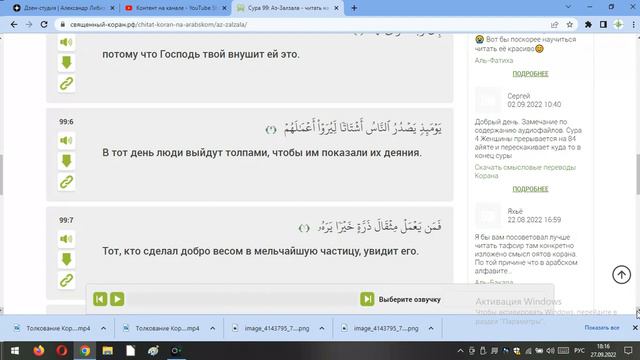Open Скачать смысловые переводы Корана link
This screenshot has width=640, height=360.
[525, 171]
